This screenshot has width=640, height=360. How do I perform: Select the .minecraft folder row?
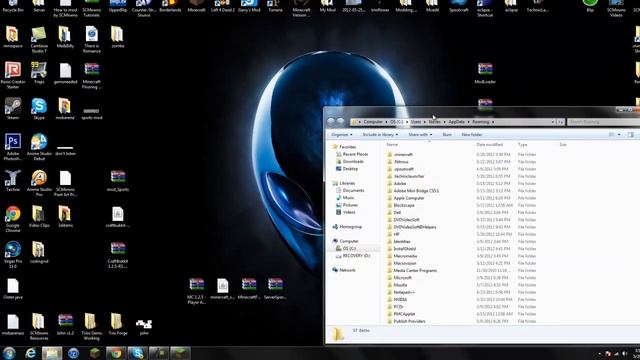[461, 154]
